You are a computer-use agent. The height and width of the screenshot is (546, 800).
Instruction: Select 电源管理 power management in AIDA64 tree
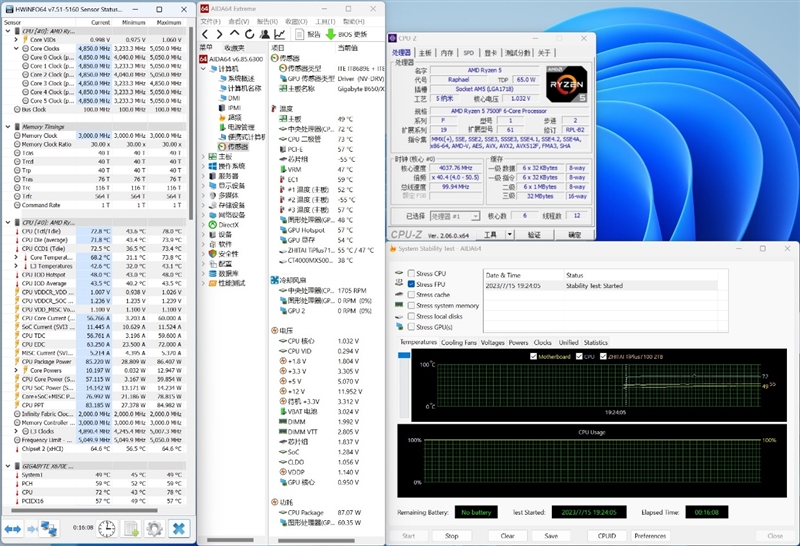click(240, 127)
